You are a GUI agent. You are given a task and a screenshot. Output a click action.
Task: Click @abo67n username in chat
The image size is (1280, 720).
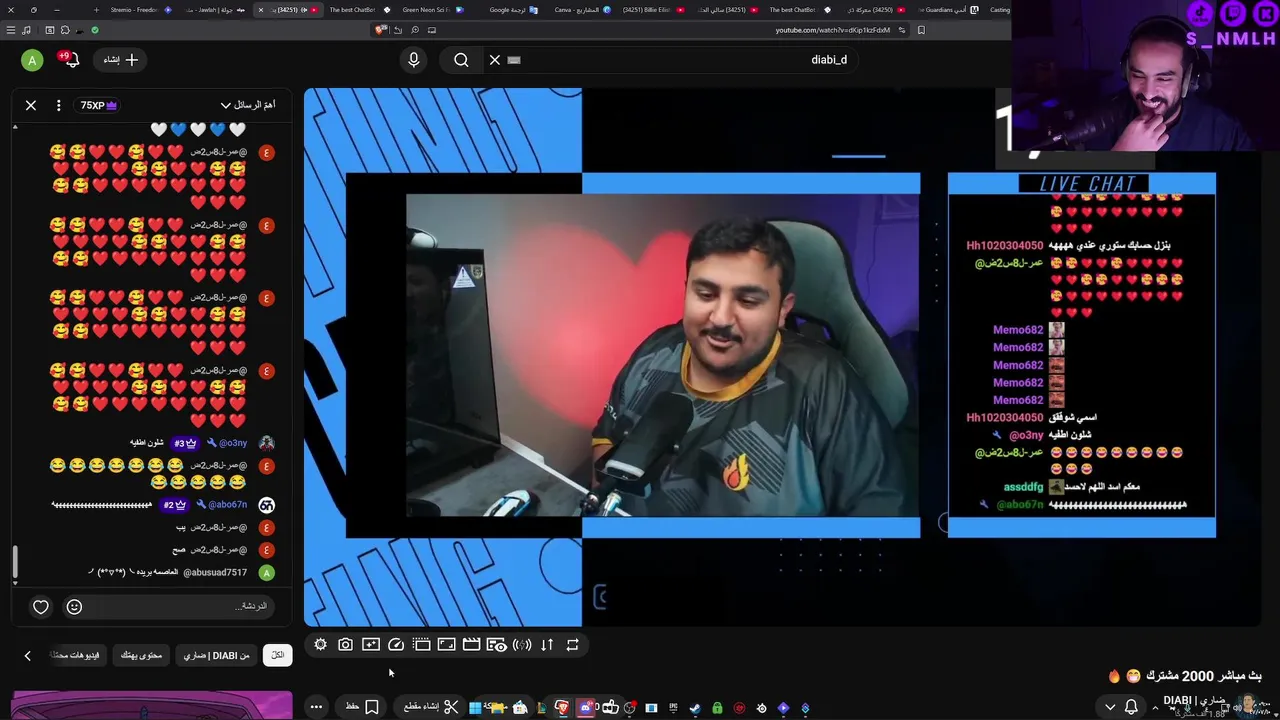(x=228, y=505)
